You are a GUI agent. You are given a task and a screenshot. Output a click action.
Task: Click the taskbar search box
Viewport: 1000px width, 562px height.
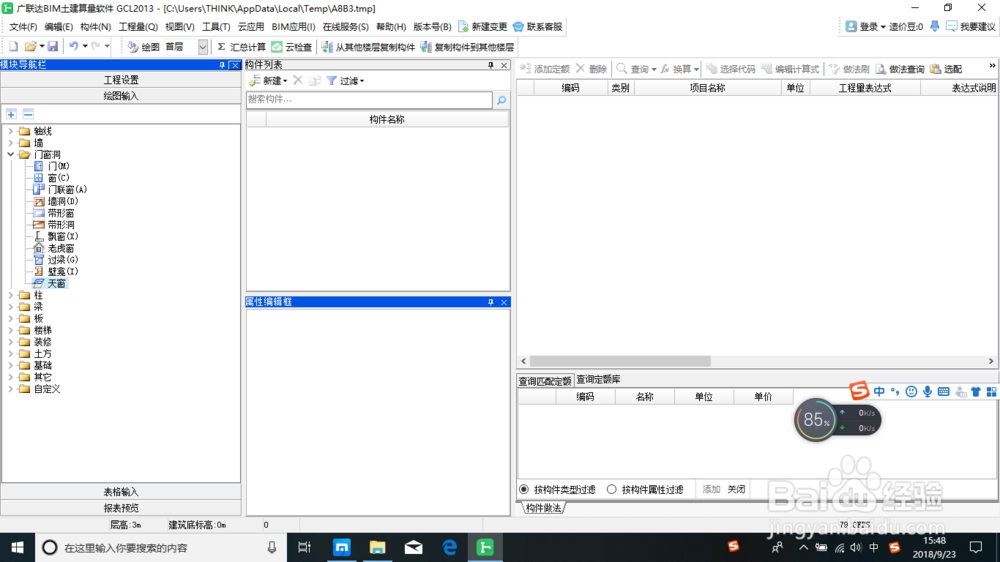coord(160,547)
